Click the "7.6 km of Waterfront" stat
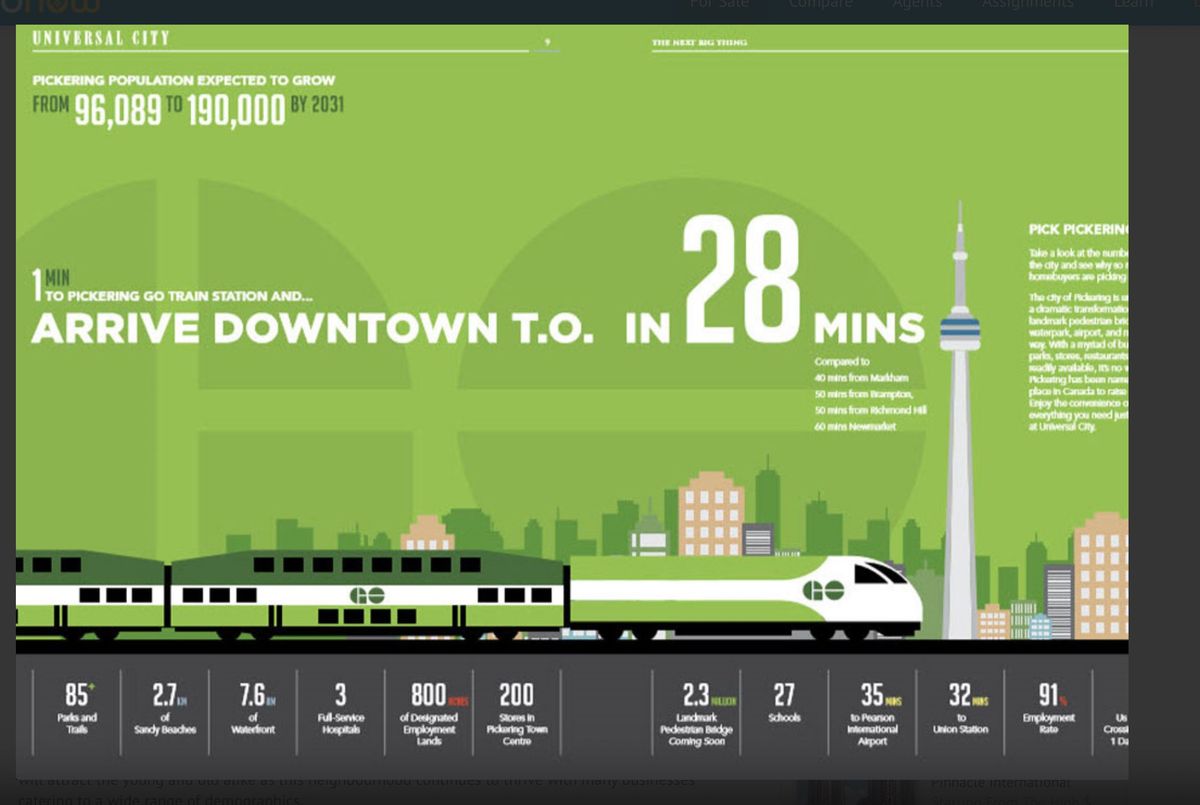 253,709
